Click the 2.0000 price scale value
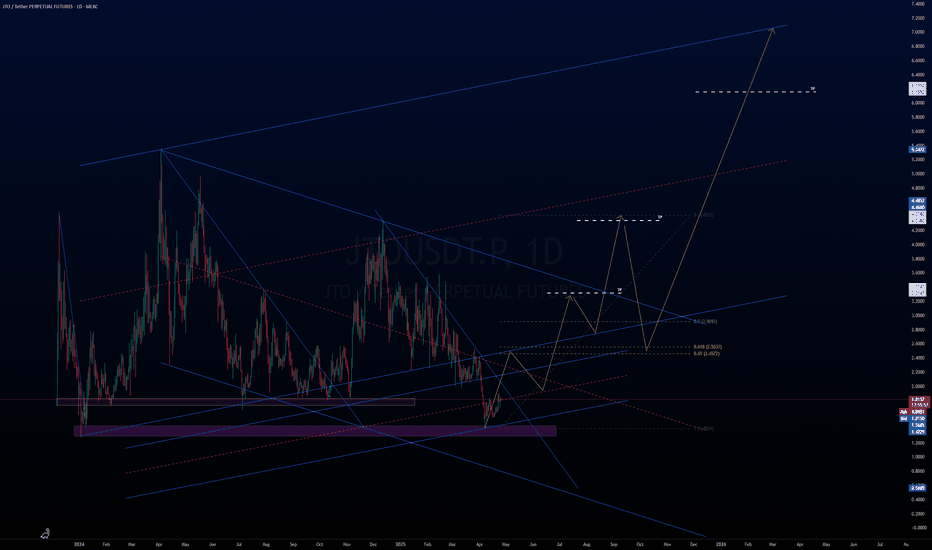Image resolution: width=932 pixels, height=550 pixels. (x=918, y=386)
